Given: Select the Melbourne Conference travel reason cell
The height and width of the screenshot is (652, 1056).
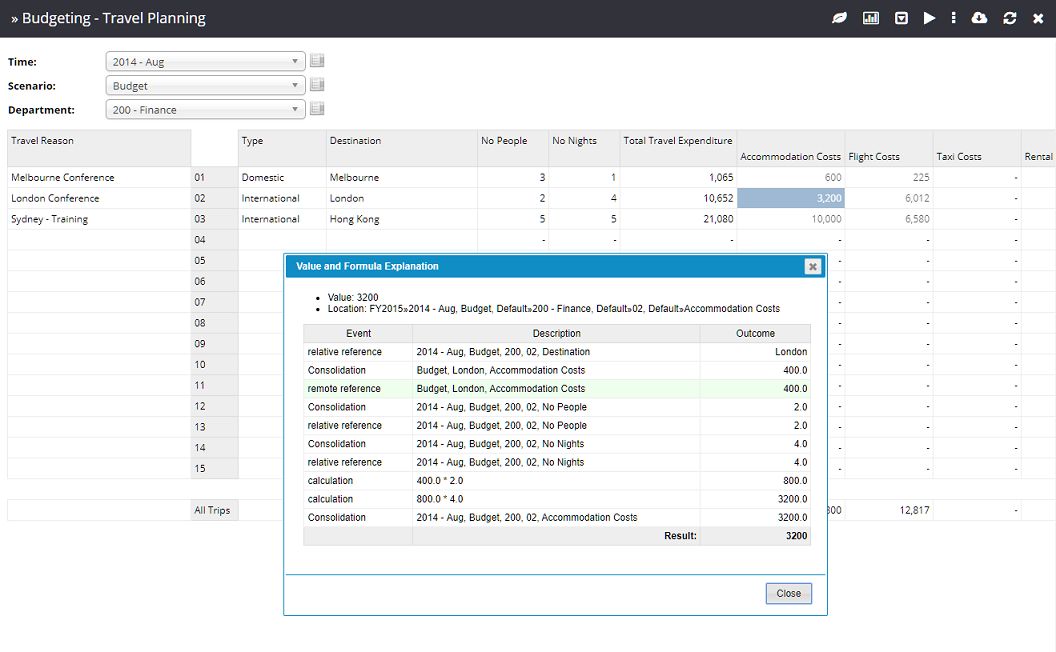Looking at the screenshot, I should coord(99,177).
